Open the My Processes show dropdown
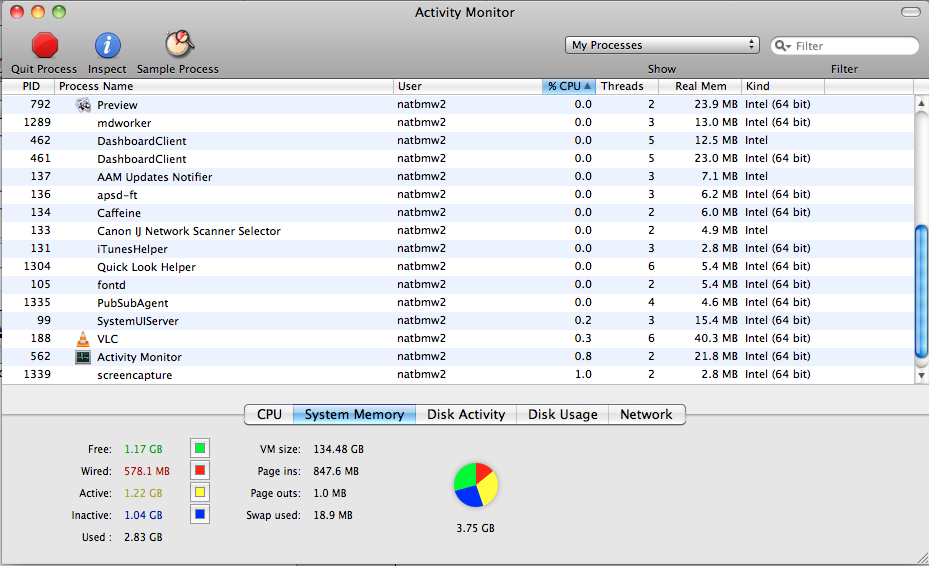 pyautogui.click(x=662, y=45)
